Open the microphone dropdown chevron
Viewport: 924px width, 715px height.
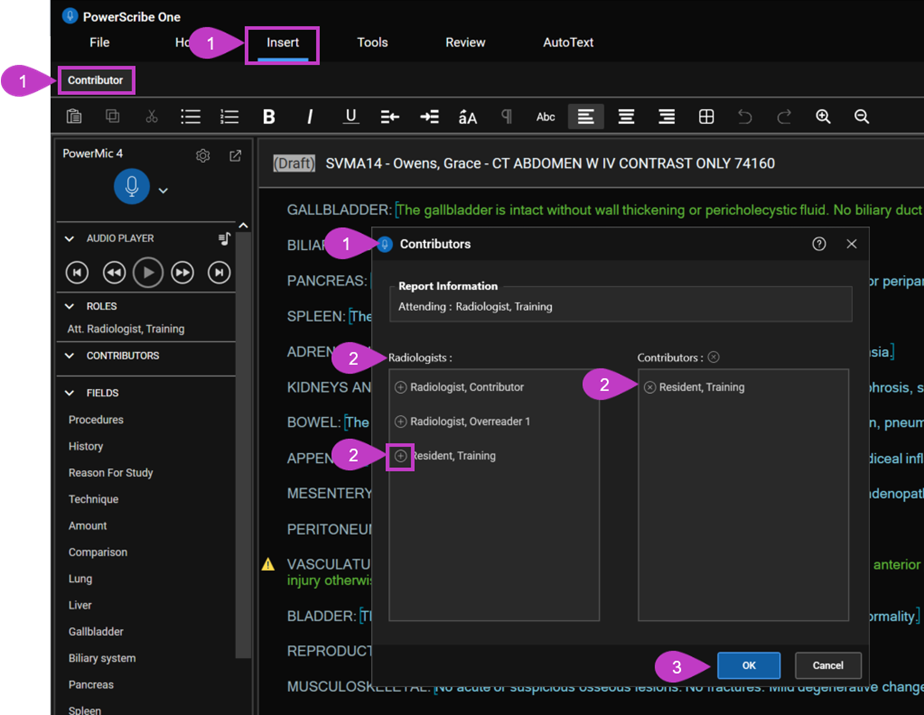click(x=163, y=190)
